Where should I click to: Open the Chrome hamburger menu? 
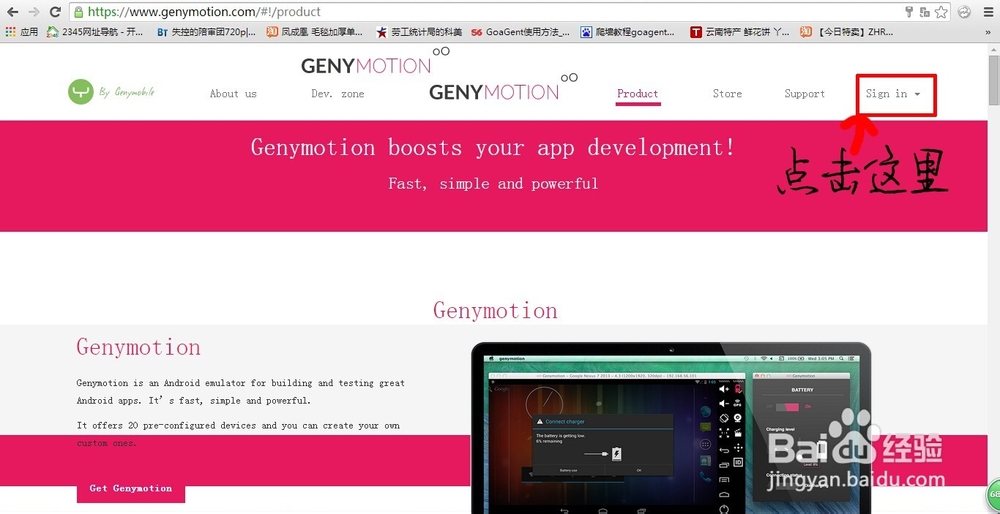[987, 11]
